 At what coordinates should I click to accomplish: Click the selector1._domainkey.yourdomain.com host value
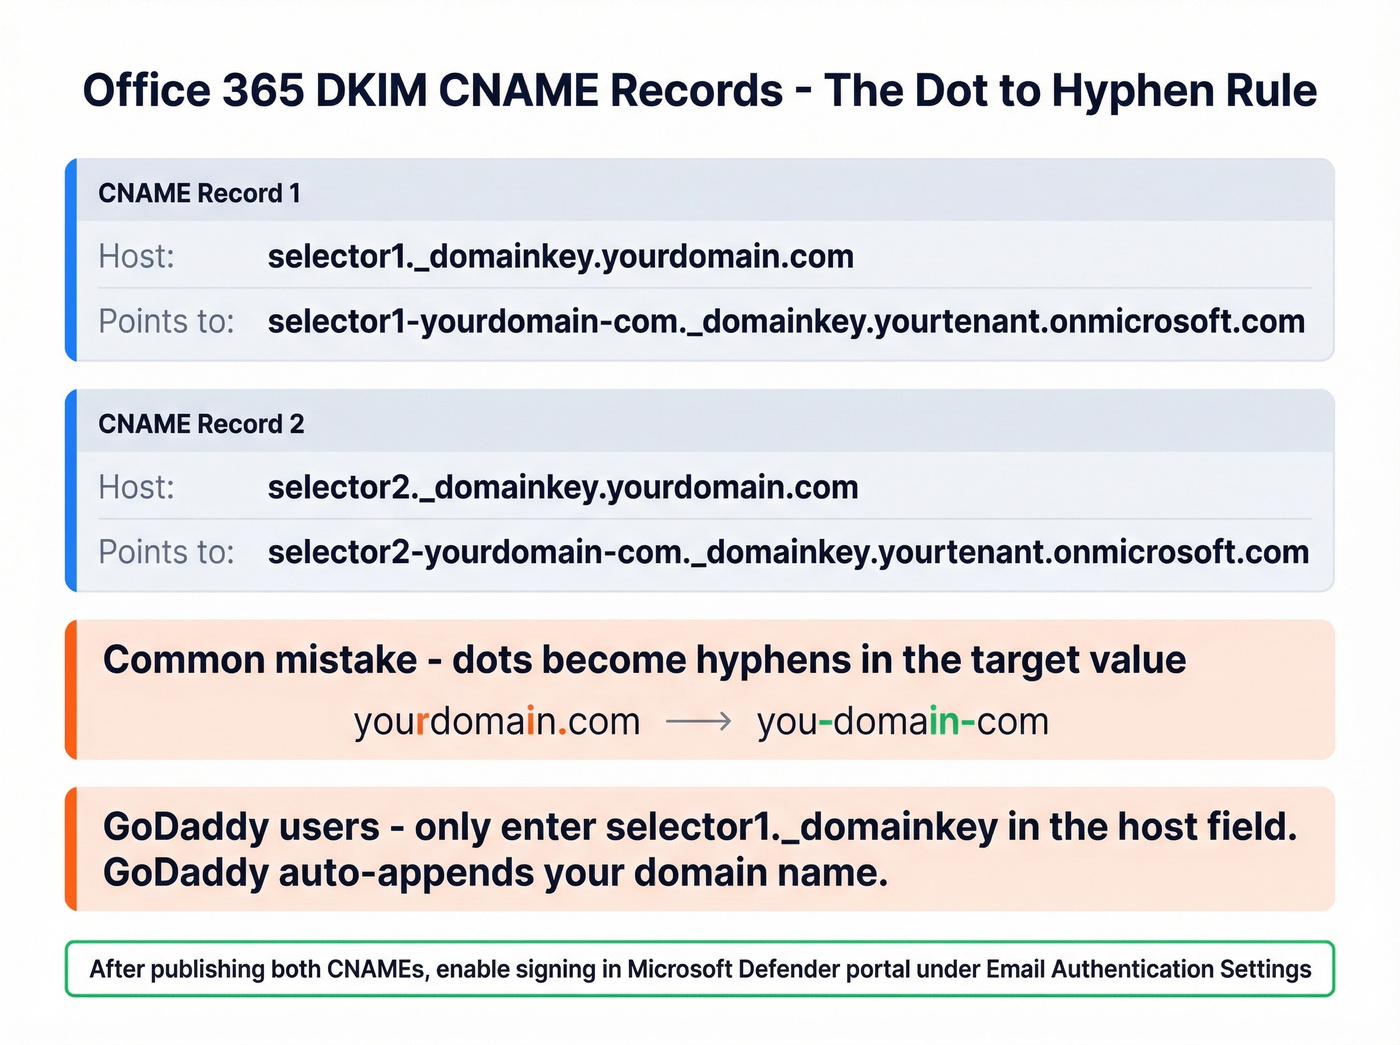click(x=560, y=256)
